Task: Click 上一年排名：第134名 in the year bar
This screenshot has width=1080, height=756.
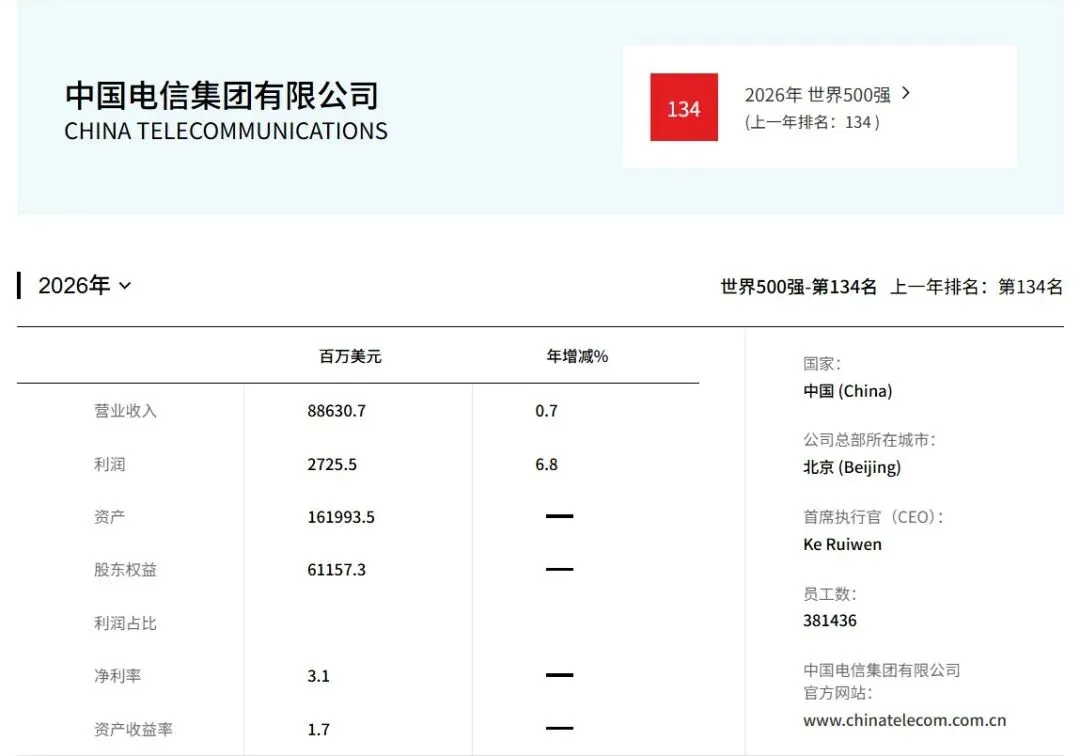Action: [976, 286]
